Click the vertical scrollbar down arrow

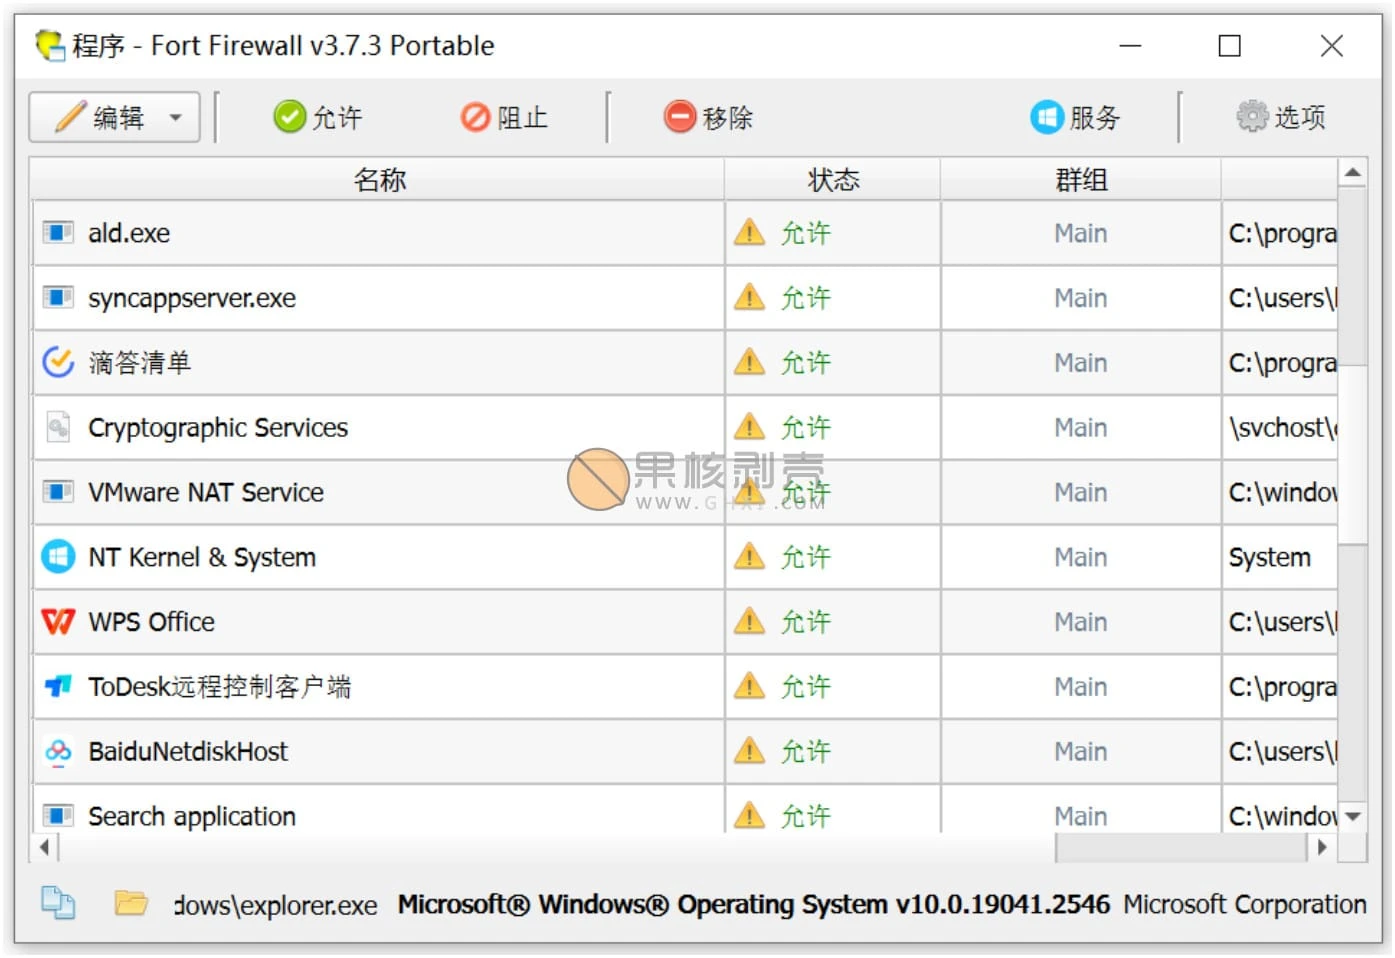[1353, 817]
